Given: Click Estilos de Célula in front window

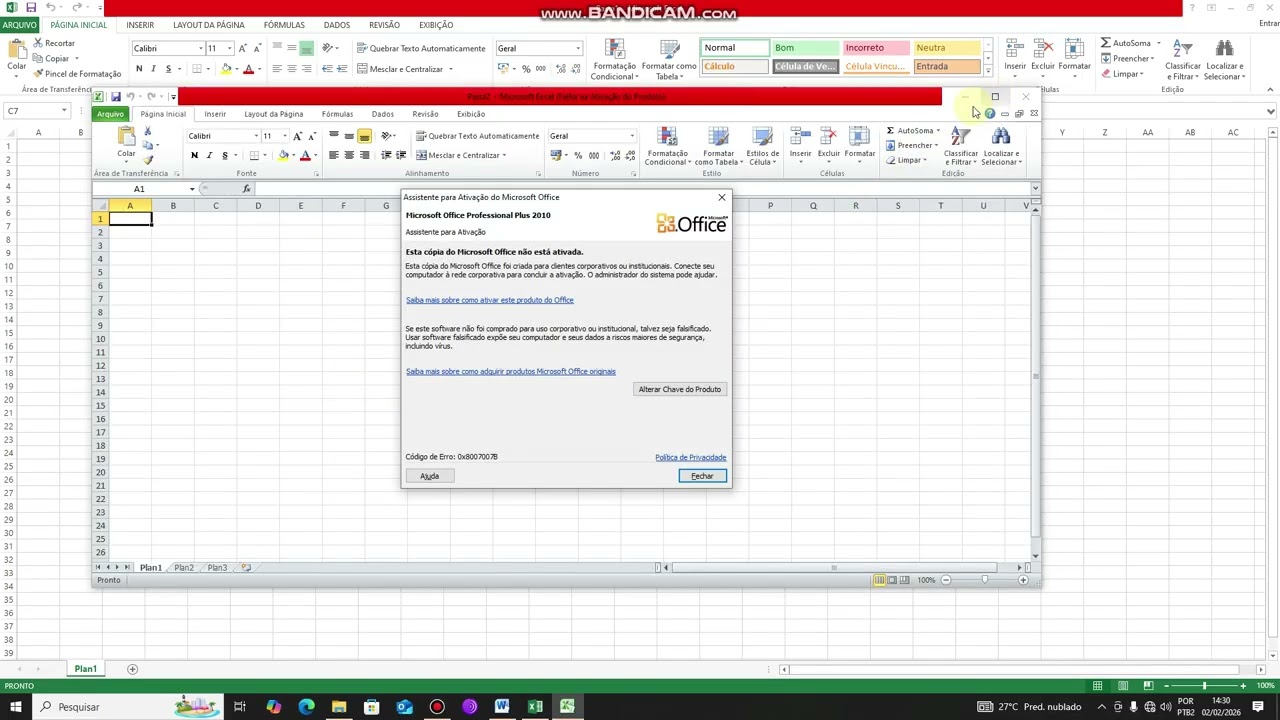Looking at the screenshot, I should tap(762, 146).
